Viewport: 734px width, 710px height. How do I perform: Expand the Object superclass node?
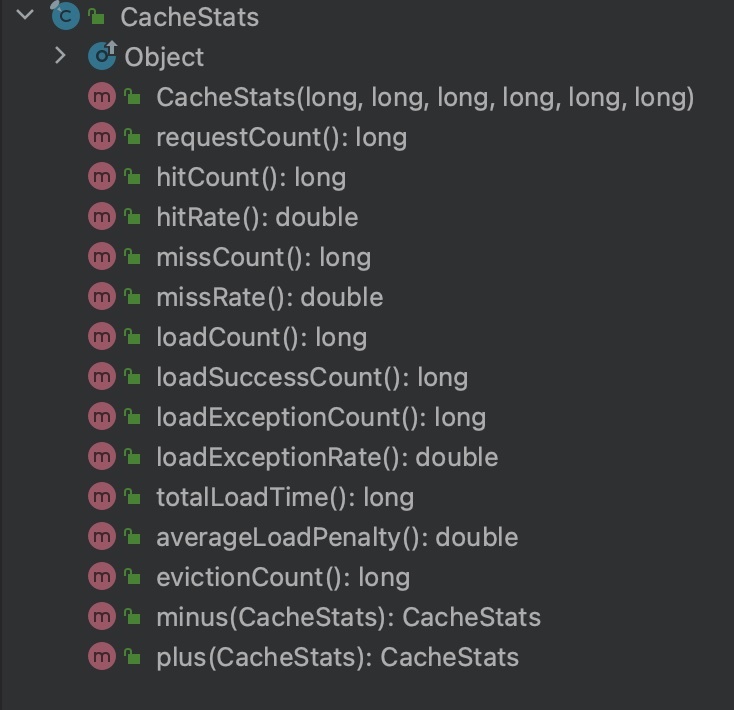coord(60,56)
